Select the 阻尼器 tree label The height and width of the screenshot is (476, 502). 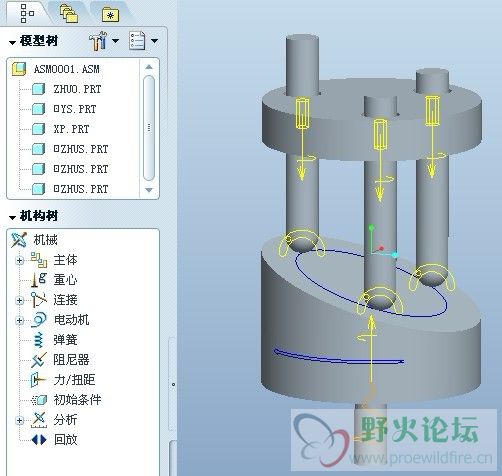(x=71, y=360)
